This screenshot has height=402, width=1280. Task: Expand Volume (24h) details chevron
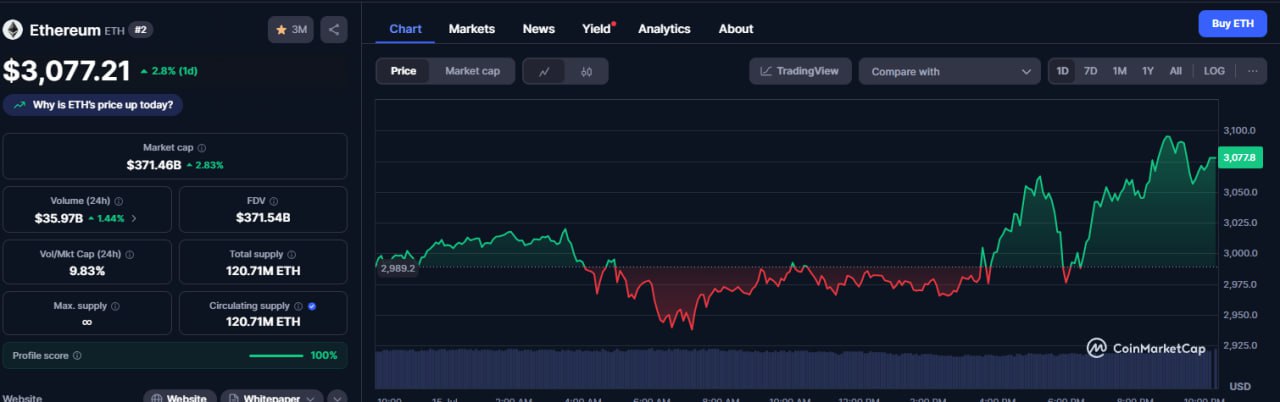point(135,217)
